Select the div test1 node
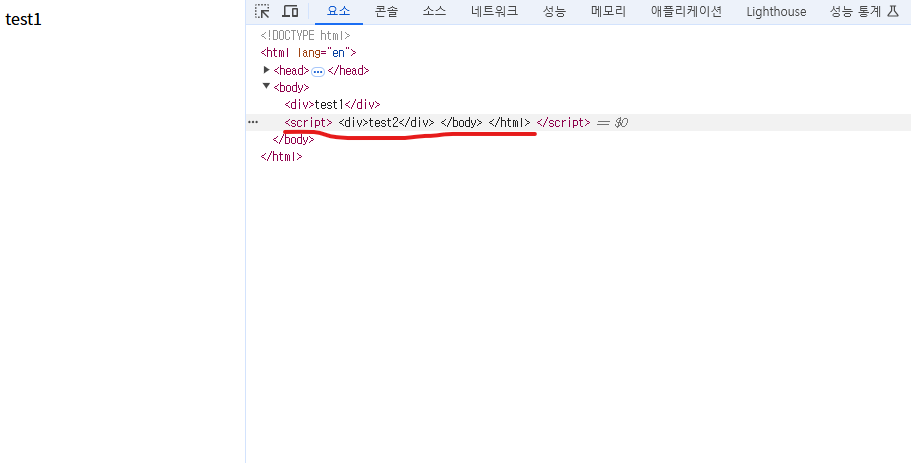This screenshot has width=911, height=463. click(x=332, y=105)
